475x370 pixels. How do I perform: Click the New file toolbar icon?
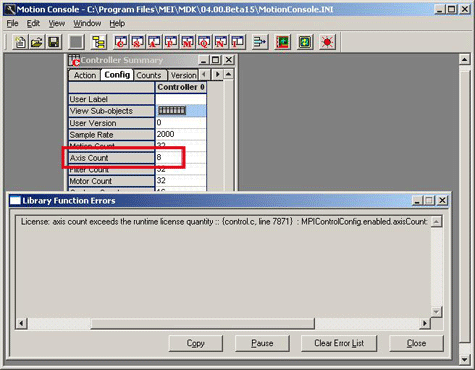click(20, 42)
